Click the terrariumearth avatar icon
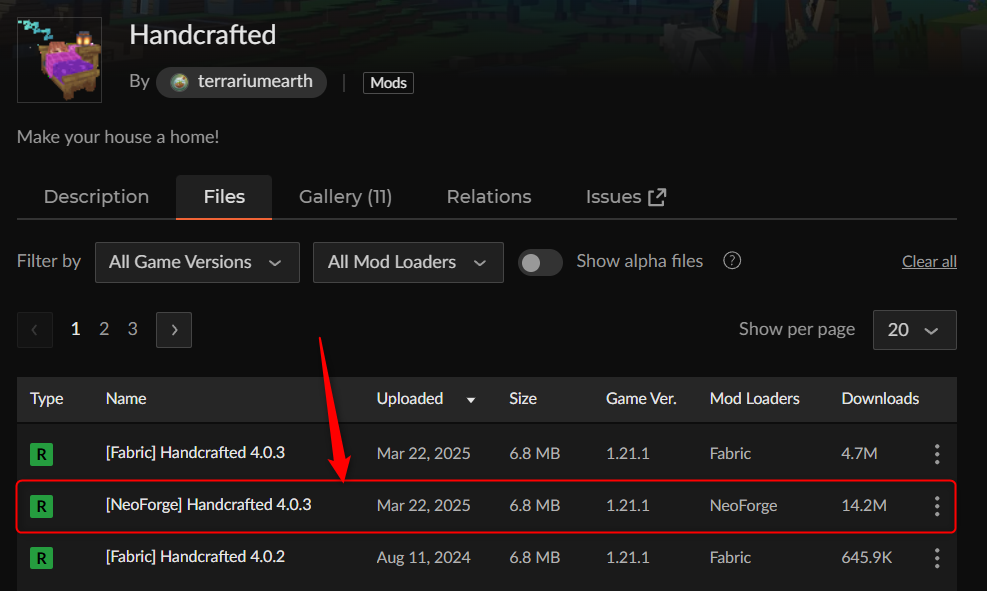 coord(179,82)
